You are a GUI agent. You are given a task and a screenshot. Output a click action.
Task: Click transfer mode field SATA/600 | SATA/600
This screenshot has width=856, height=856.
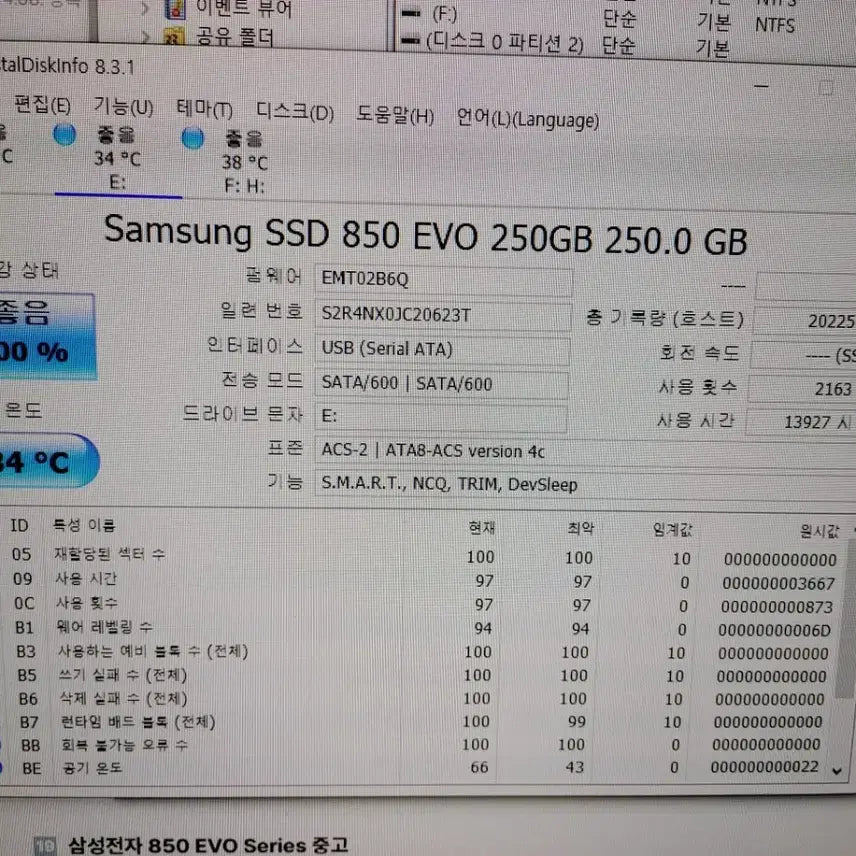click(441, 384)
